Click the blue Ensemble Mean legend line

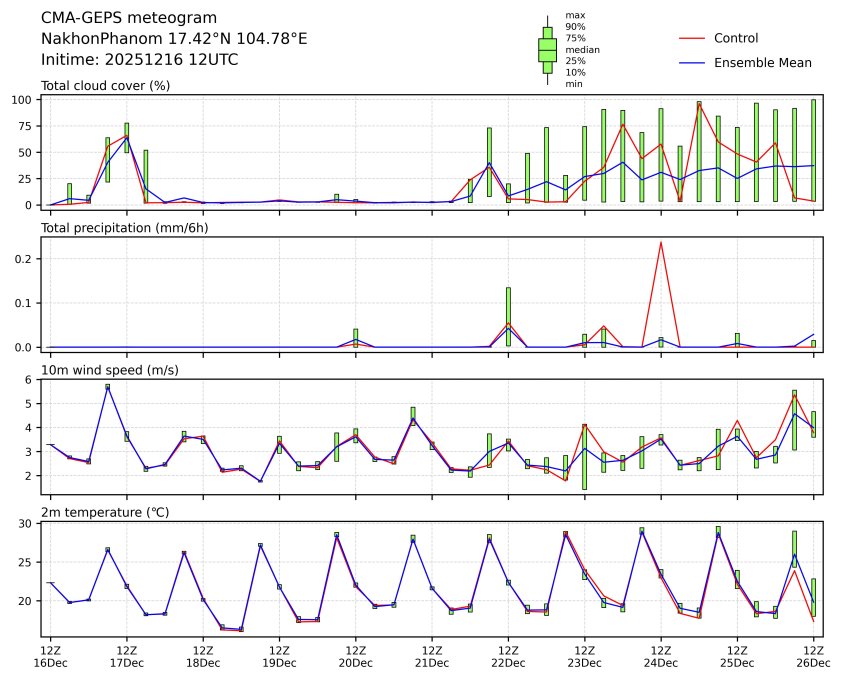(692, 62)
